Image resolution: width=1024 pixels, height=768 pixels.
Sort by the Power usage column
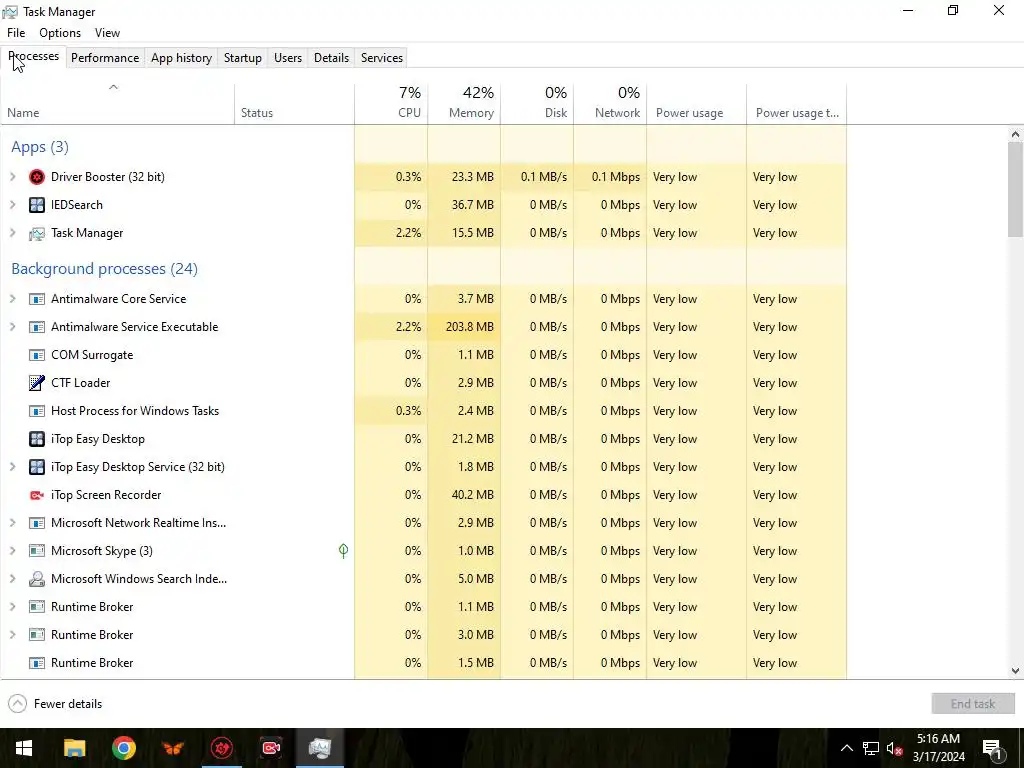coord(697,104)
